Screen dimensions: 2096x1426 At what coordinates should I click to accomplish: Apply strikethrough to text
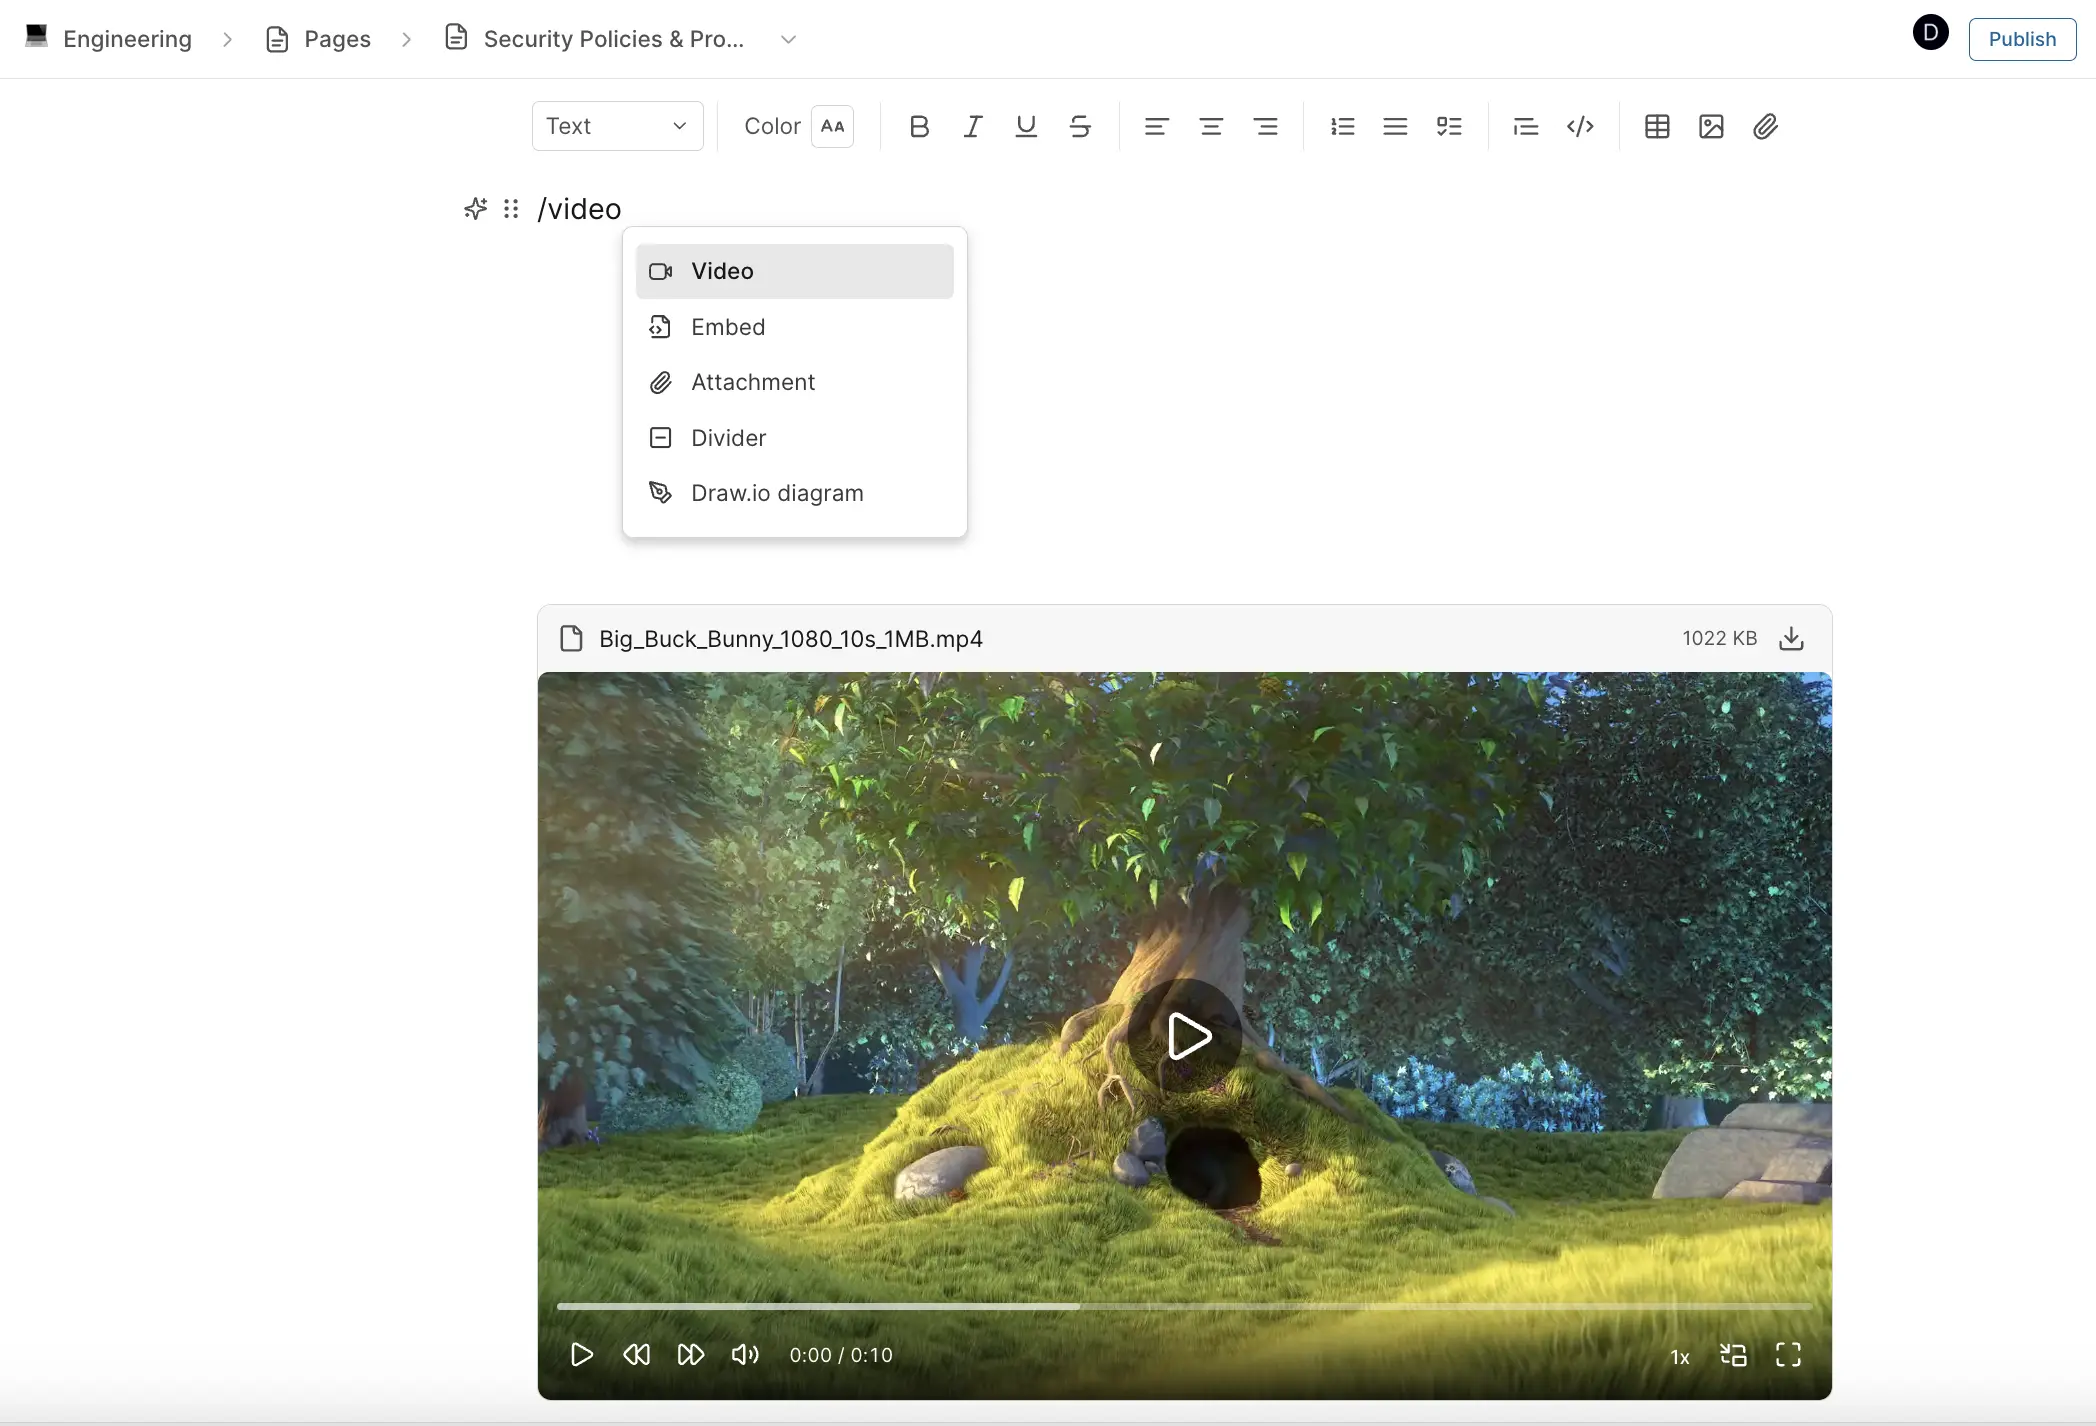tap(1080, 126)
